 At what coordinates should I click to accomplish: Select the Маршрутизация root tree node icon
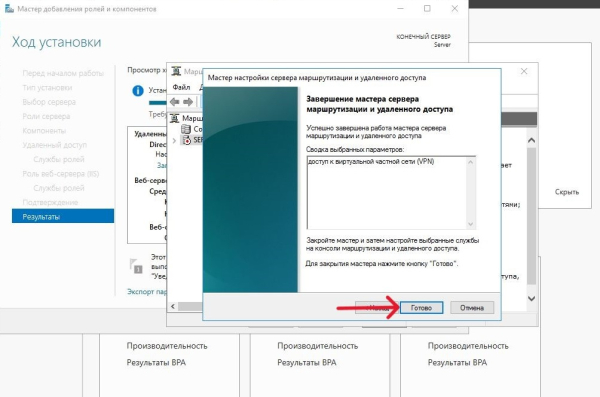pyautogui.click(x=175, y=118)
